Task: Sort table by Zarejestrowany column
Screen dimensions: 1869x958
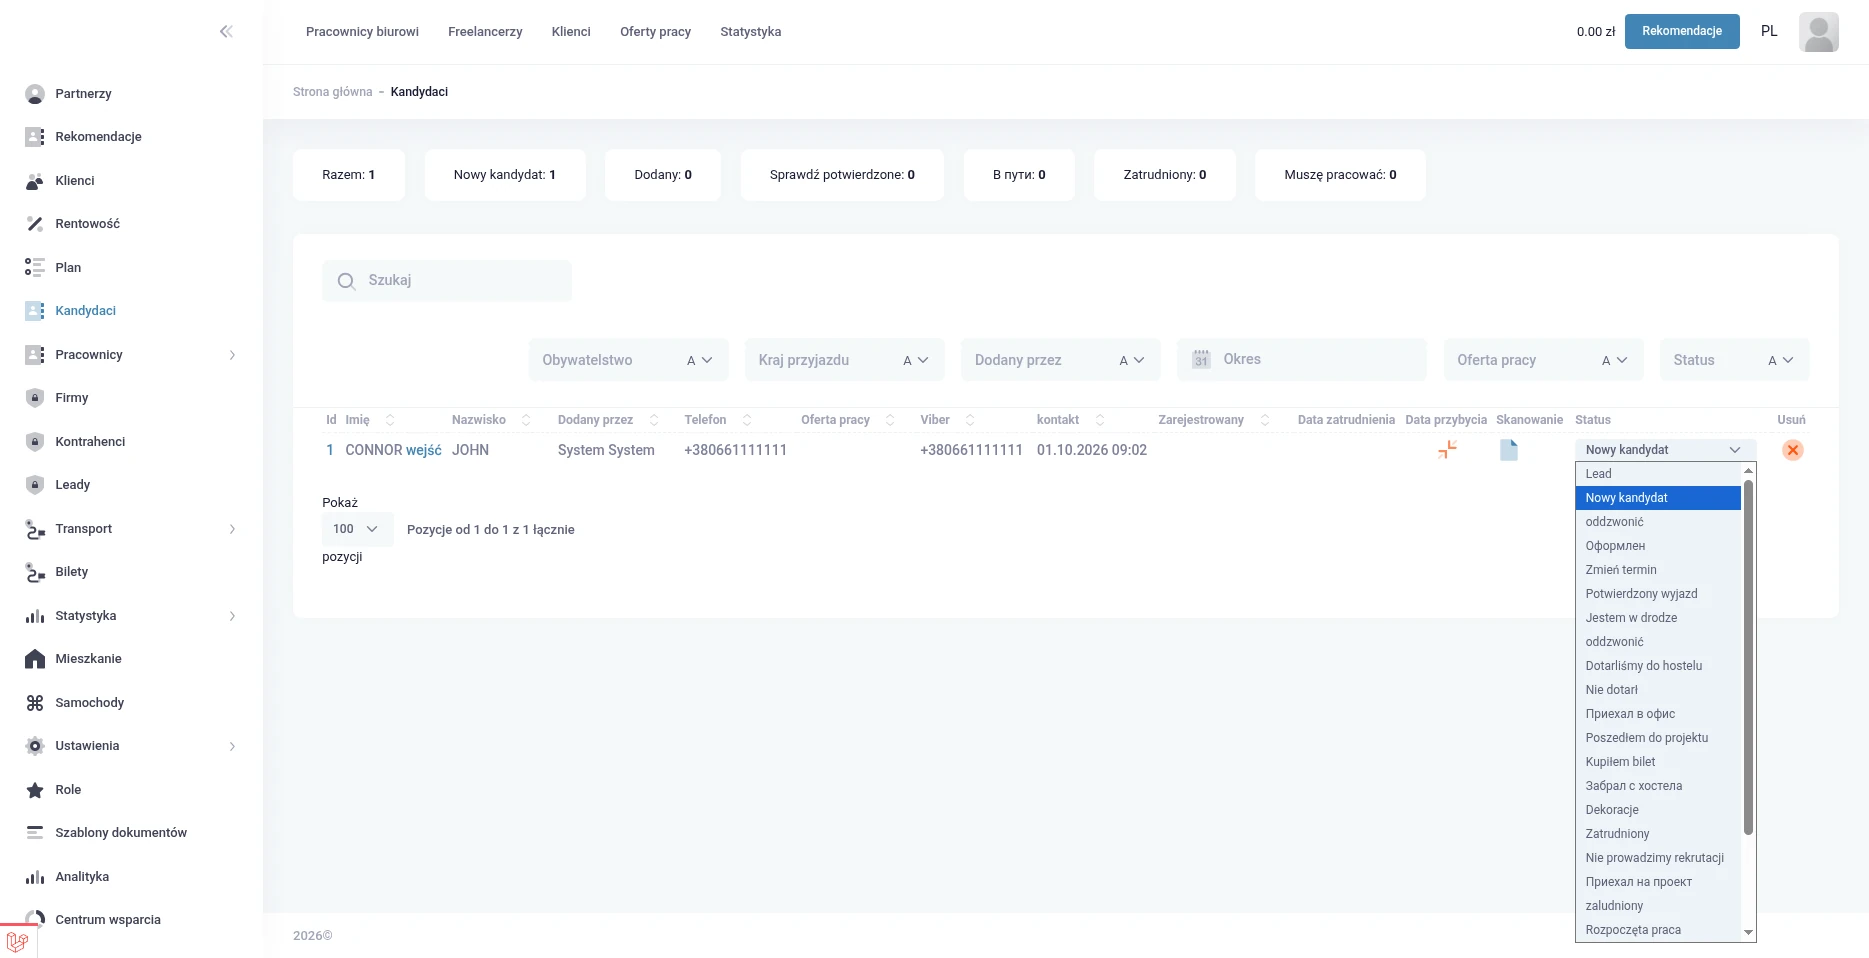Action: pyautogui.click(x=1265, y=420)
